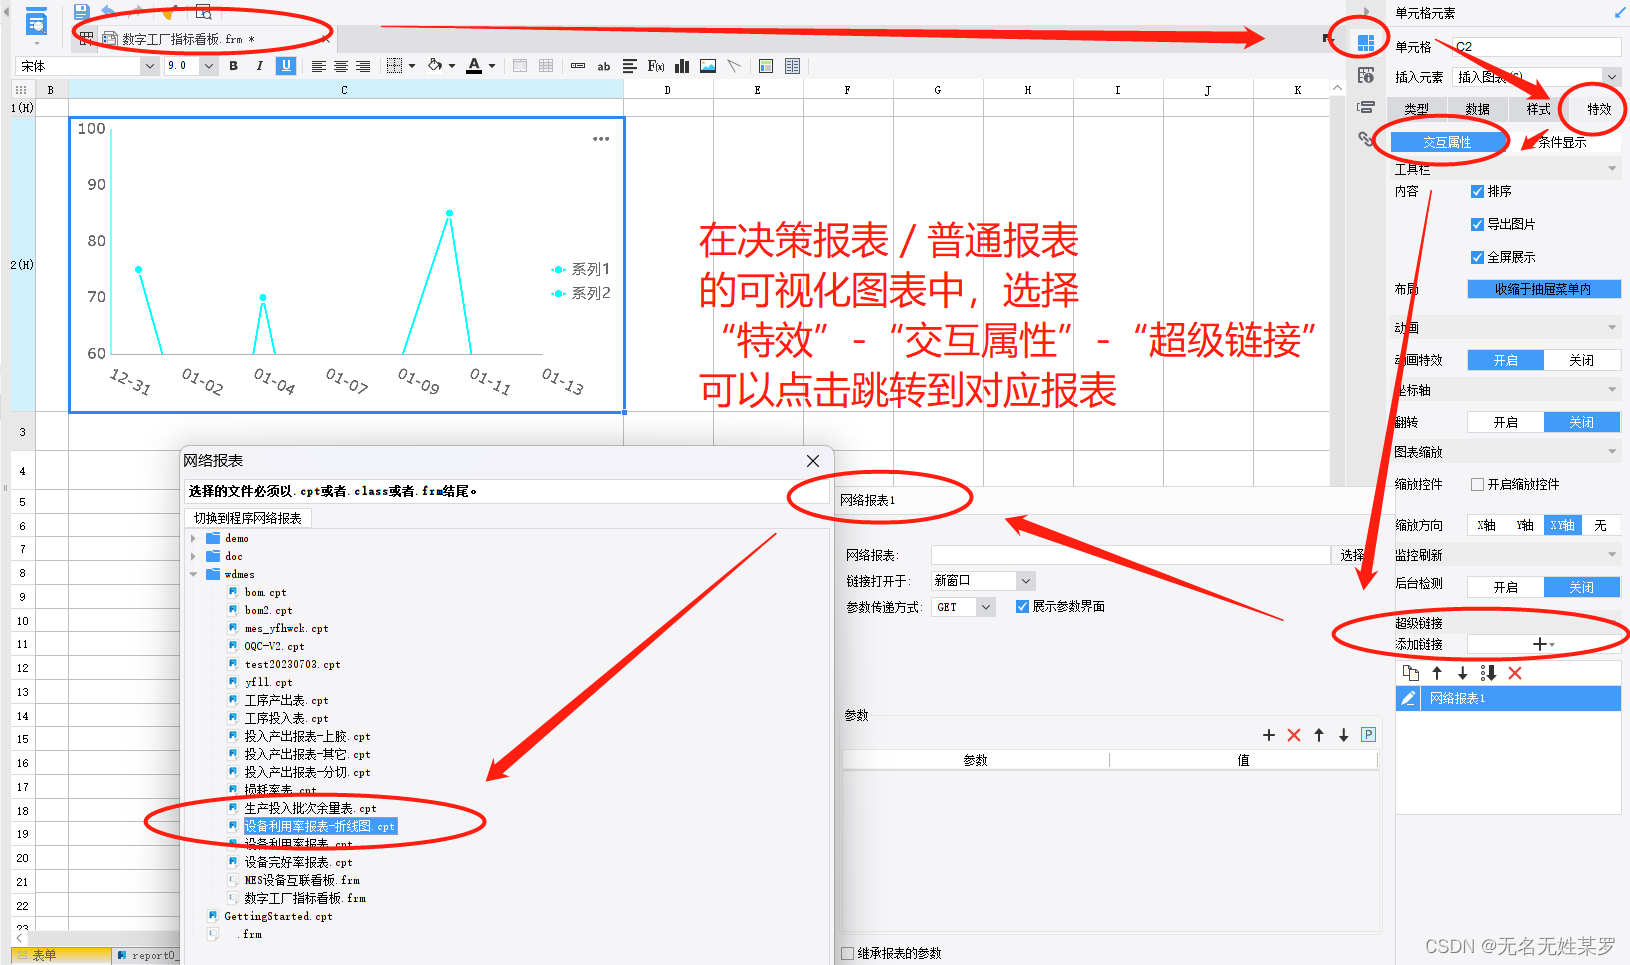The width and height of the screenshot is (1630, 965).
Task: Insert an image into the cell
Action: pyautogui.click(x=708, y=66)
